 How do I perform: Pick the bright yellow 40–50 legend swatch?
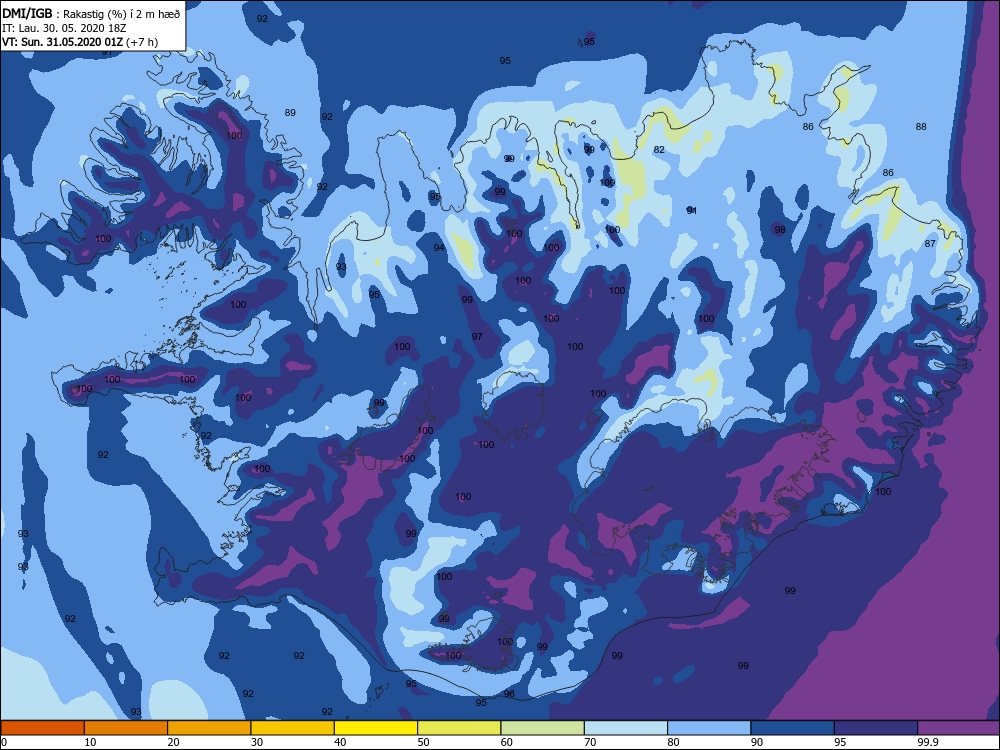[x=376, y=728]
